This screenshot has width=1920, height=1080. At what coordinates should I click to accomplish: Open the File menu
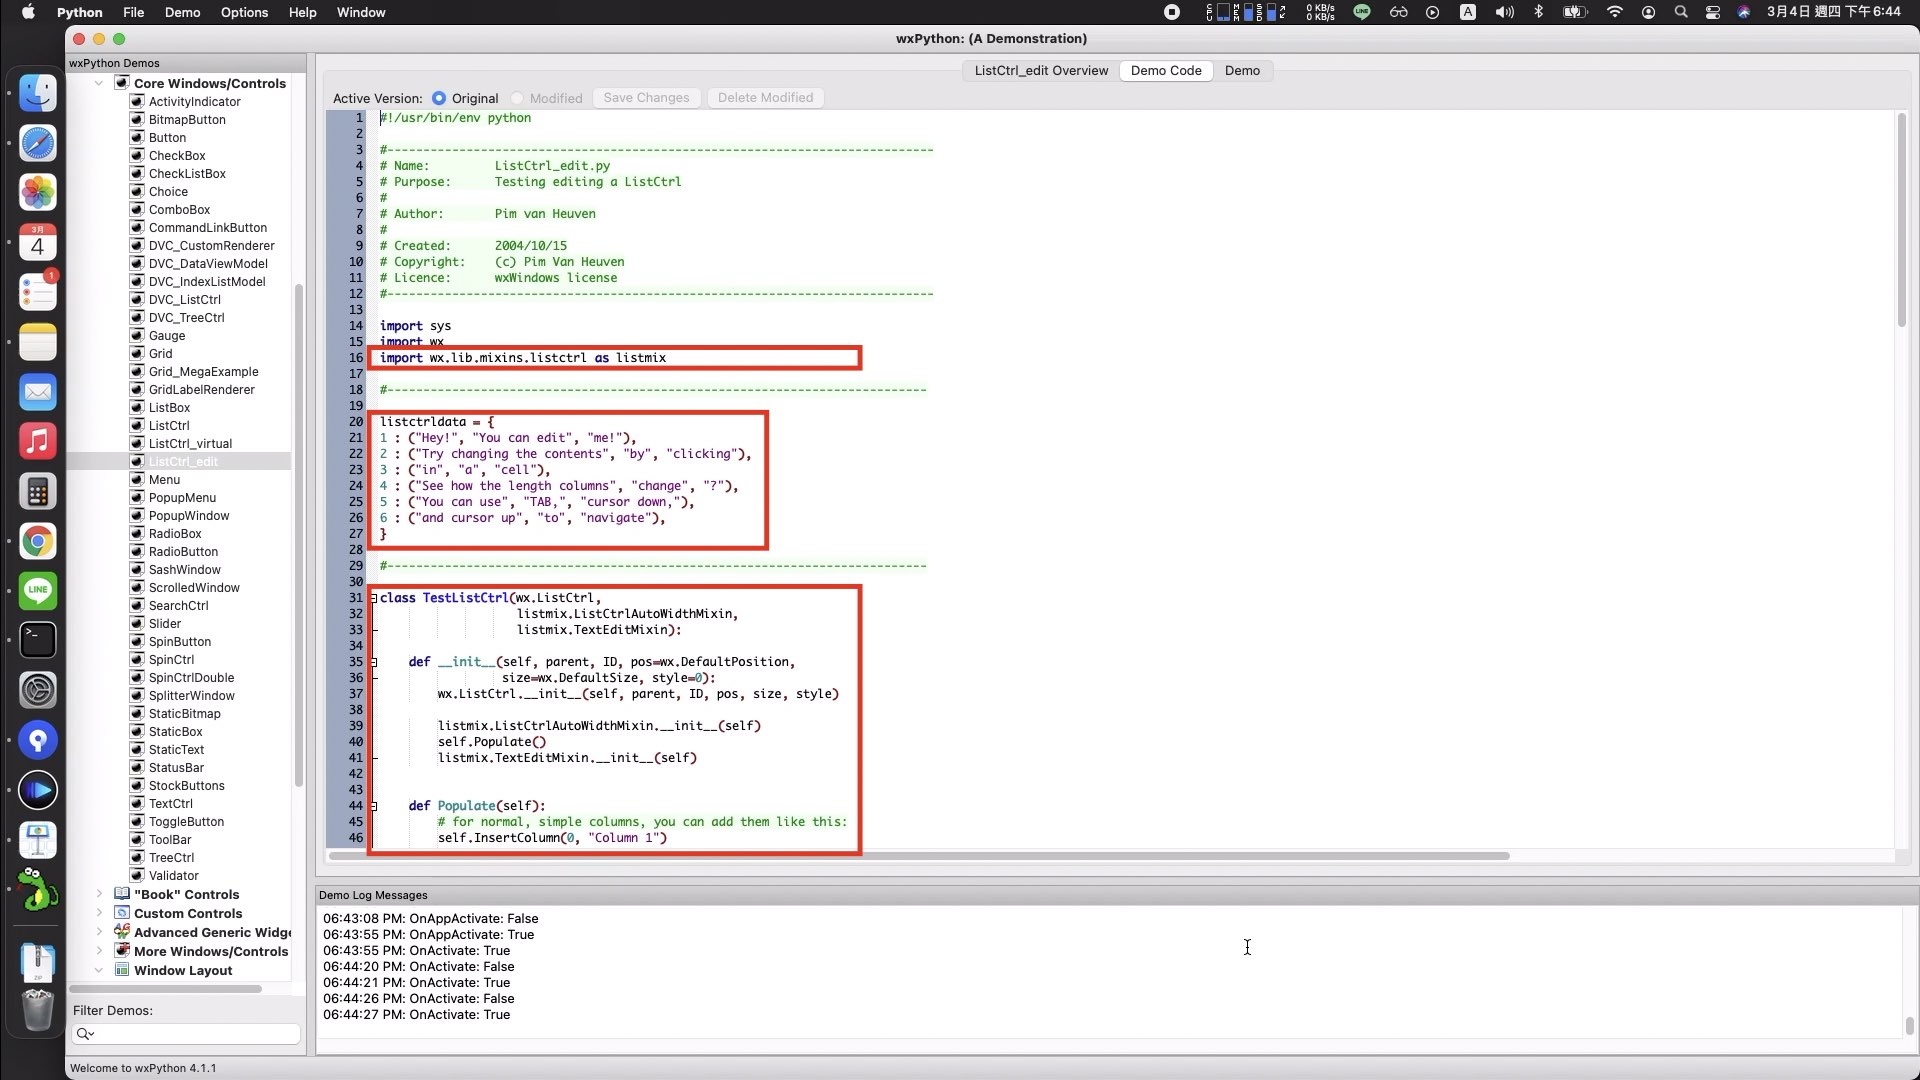tap(133, 12)
